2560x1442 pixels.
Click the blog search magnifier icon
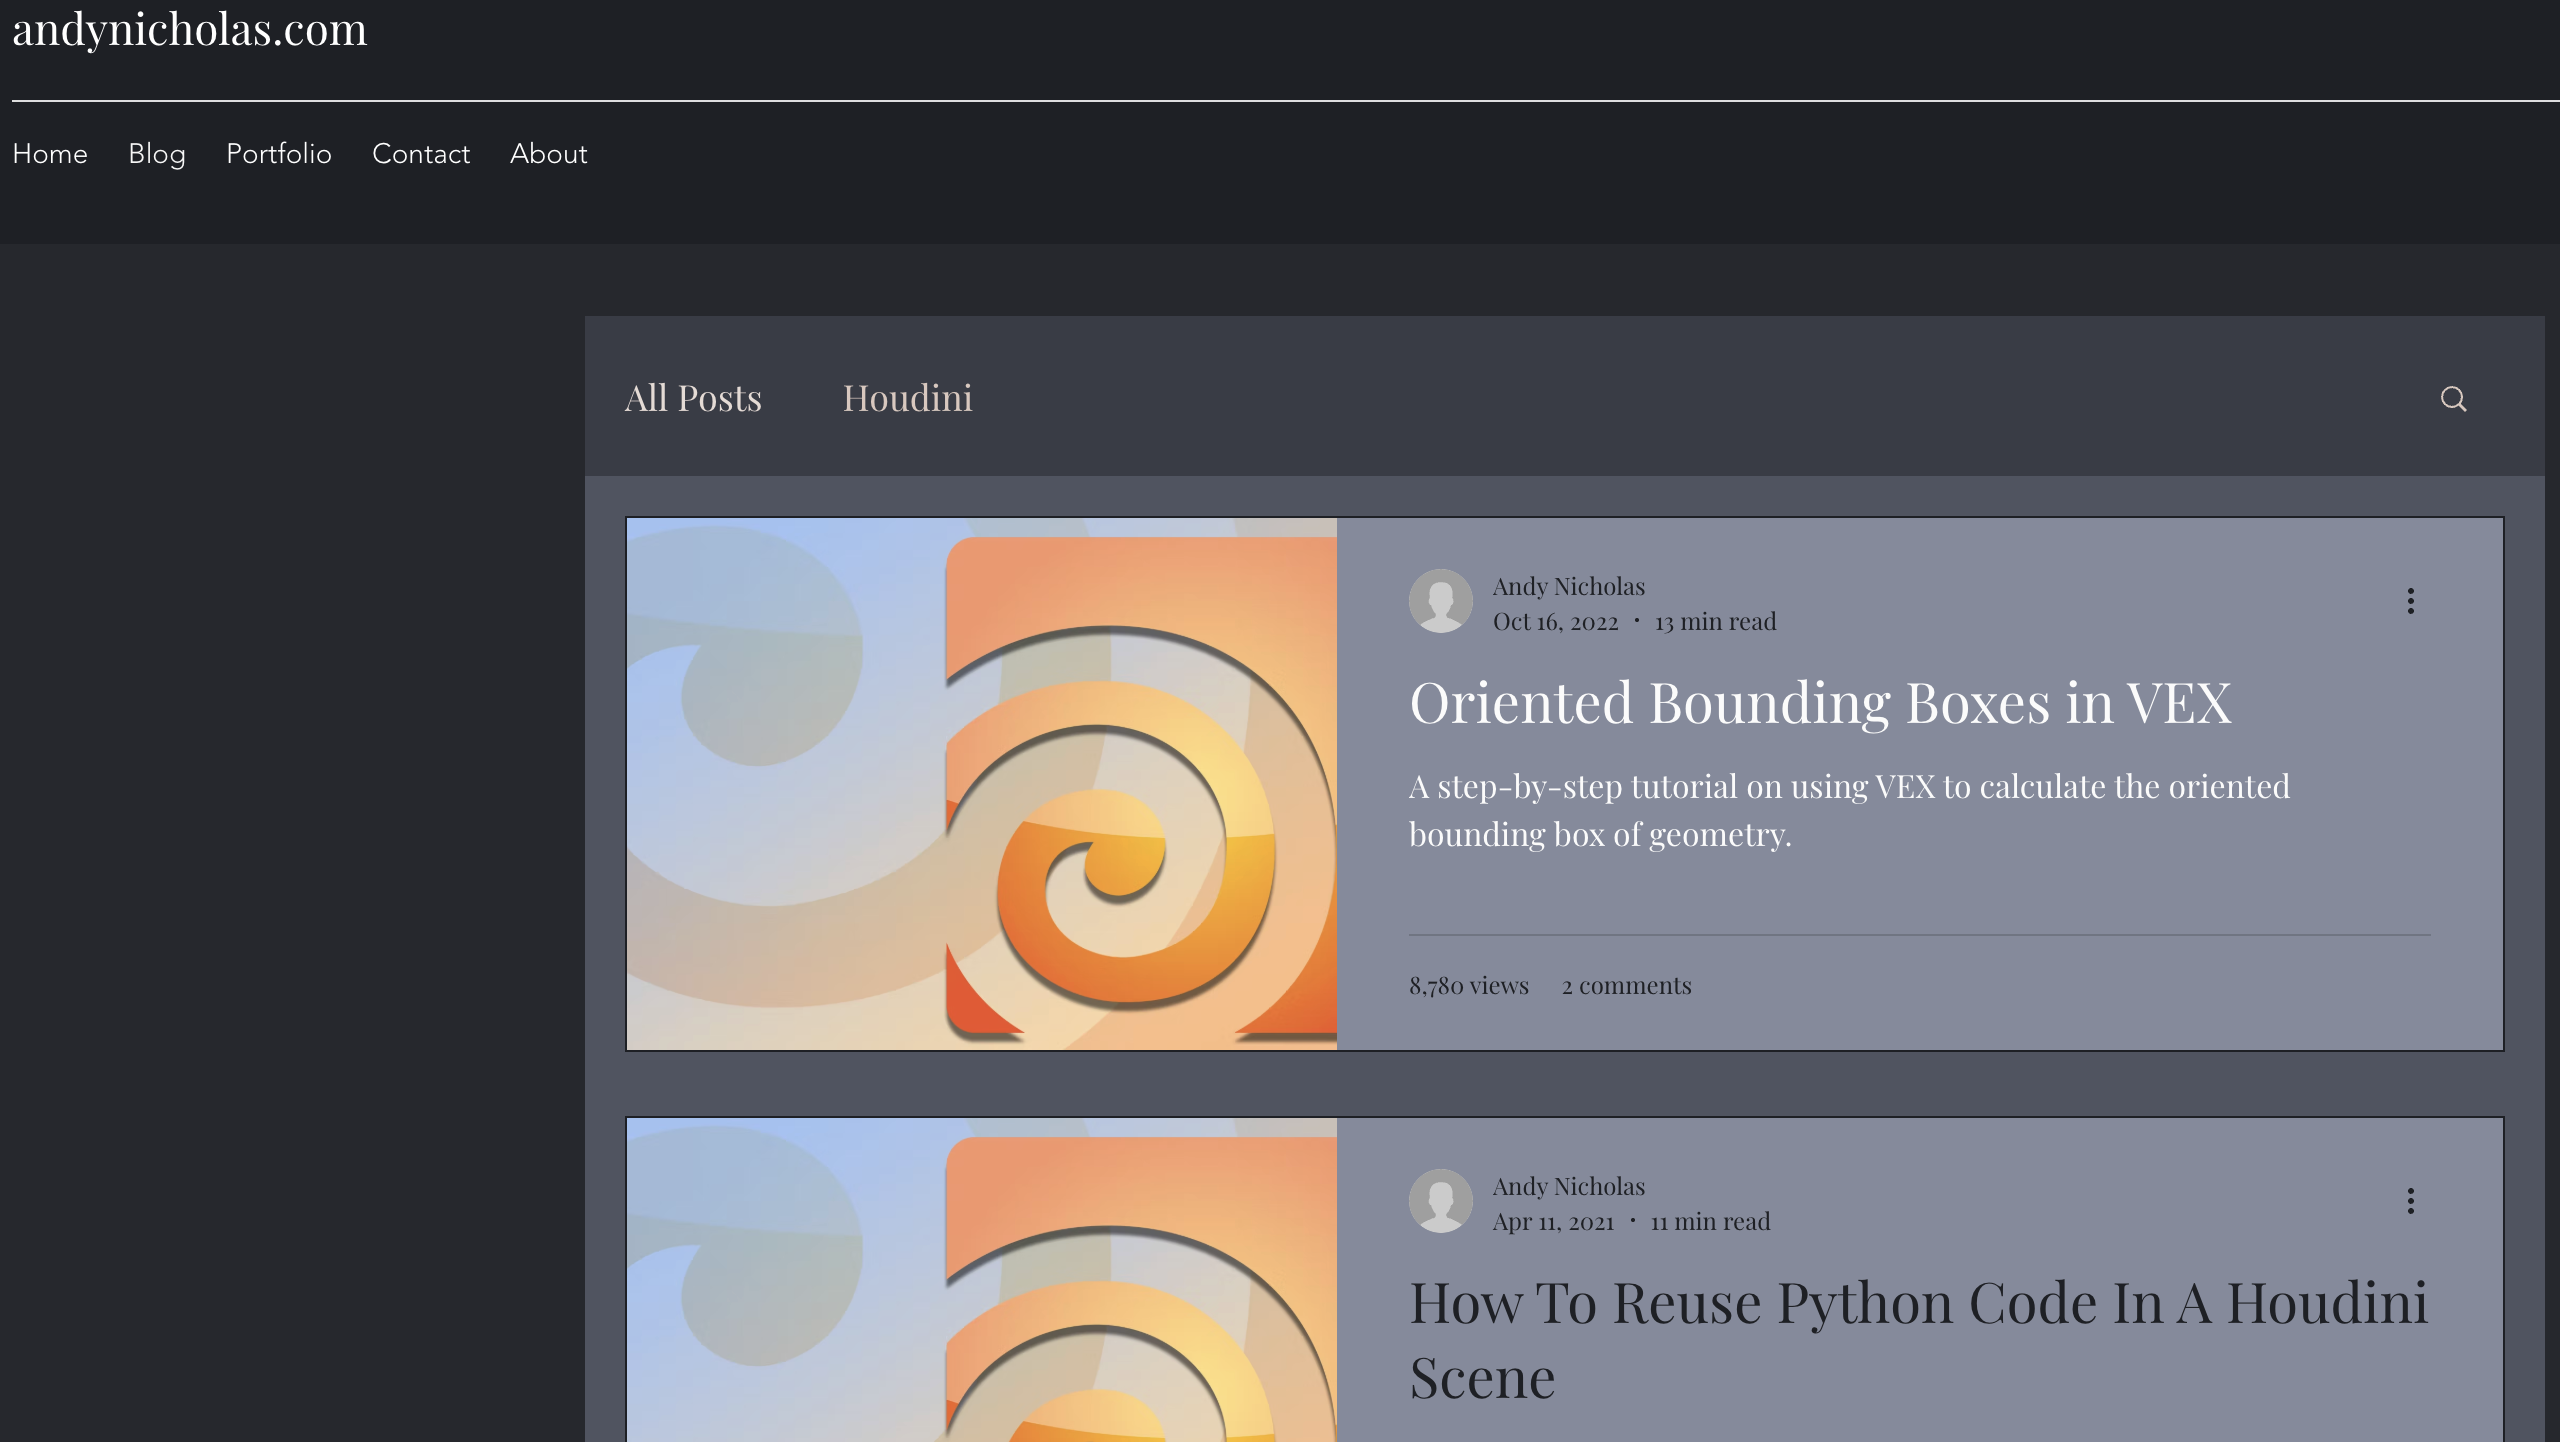pyautogui.click(x=2453, y=399)
